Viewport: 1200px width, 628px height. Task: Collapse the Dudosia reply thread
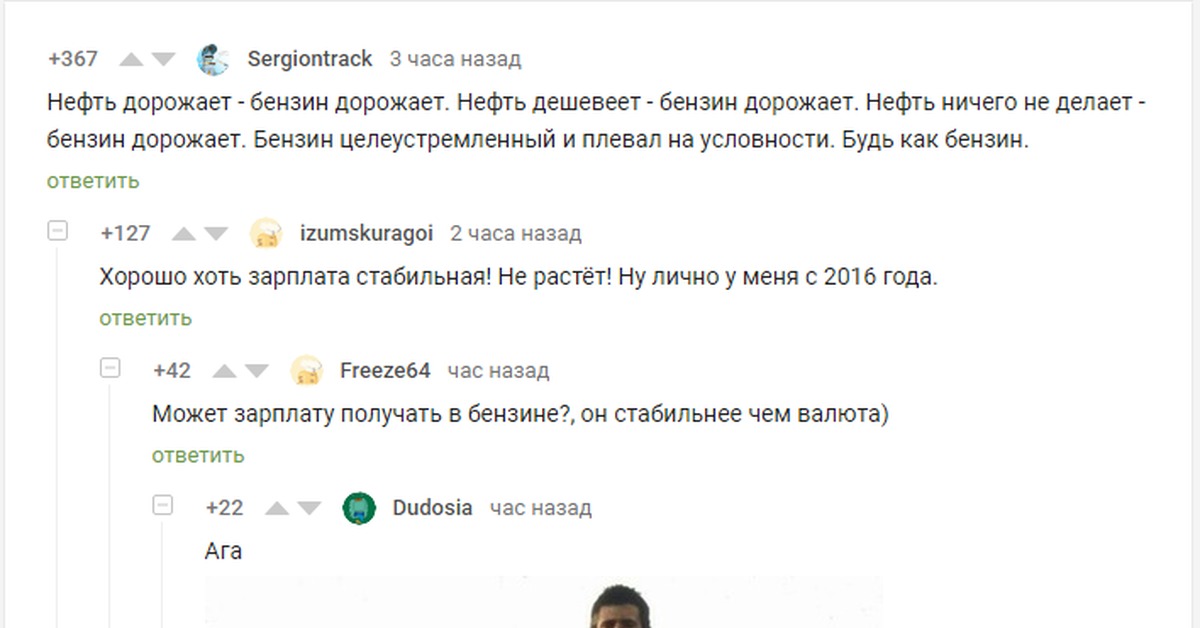pyautogui.click(x=163, y=505)
